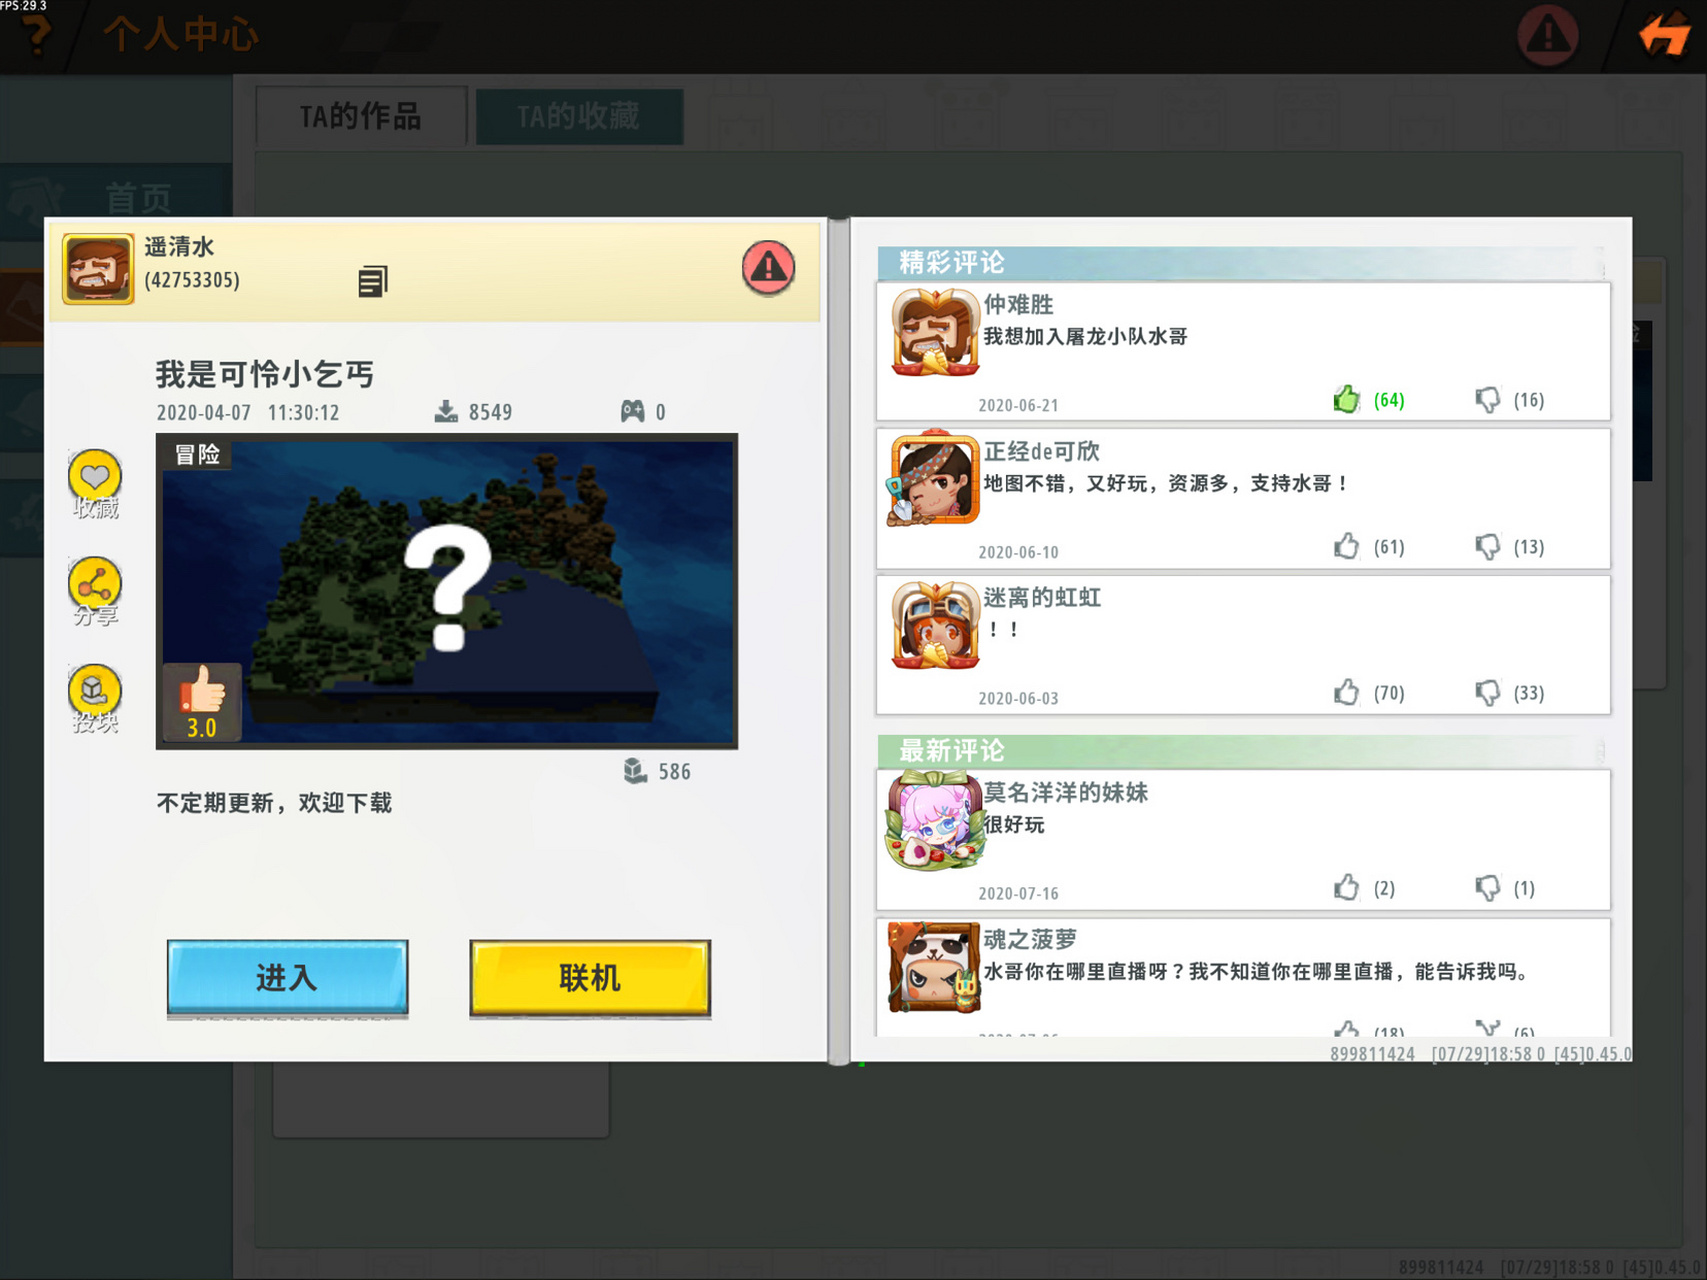
Task: Like 莫名洋洋的妹妹's comment
Action: pyautogui.click(x=1347, y=886)
